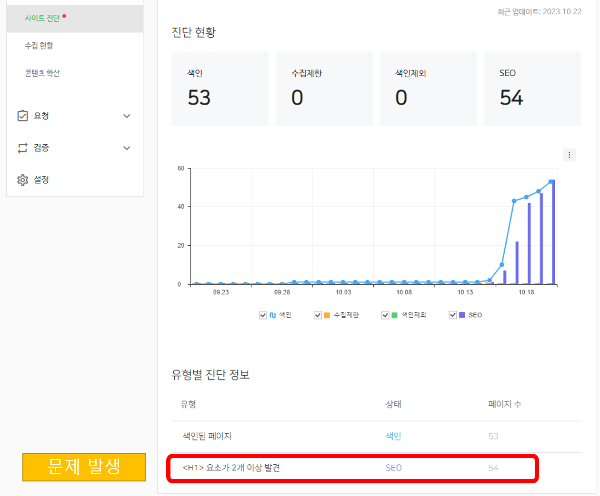Click the 최근 업데이트 date text
Image resolution: width=600 pixels, height=496 pixels.
click(540, 12)
